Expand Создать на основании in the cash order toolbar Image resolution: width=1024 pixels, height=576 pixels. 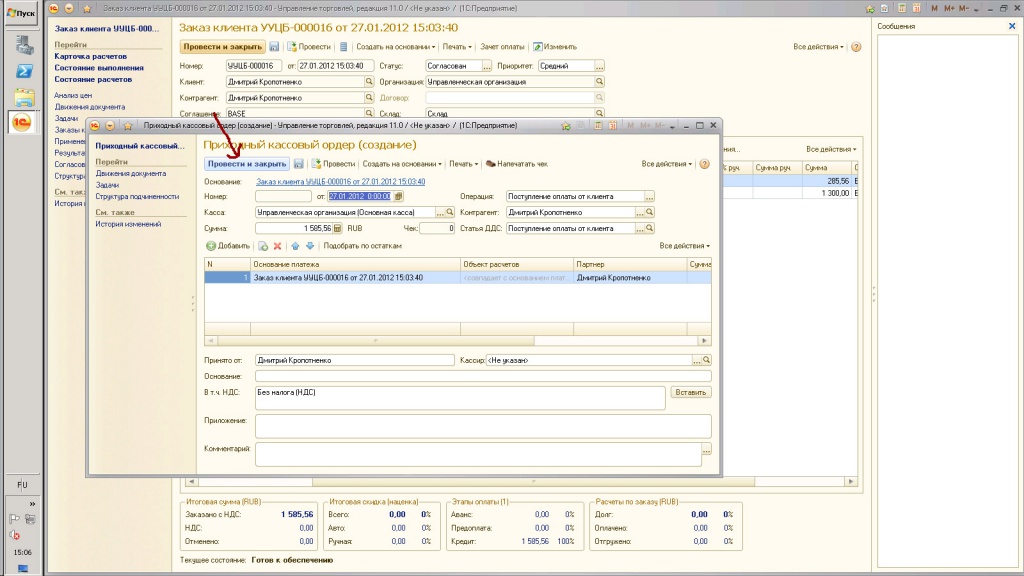click(x=402, y=164)
